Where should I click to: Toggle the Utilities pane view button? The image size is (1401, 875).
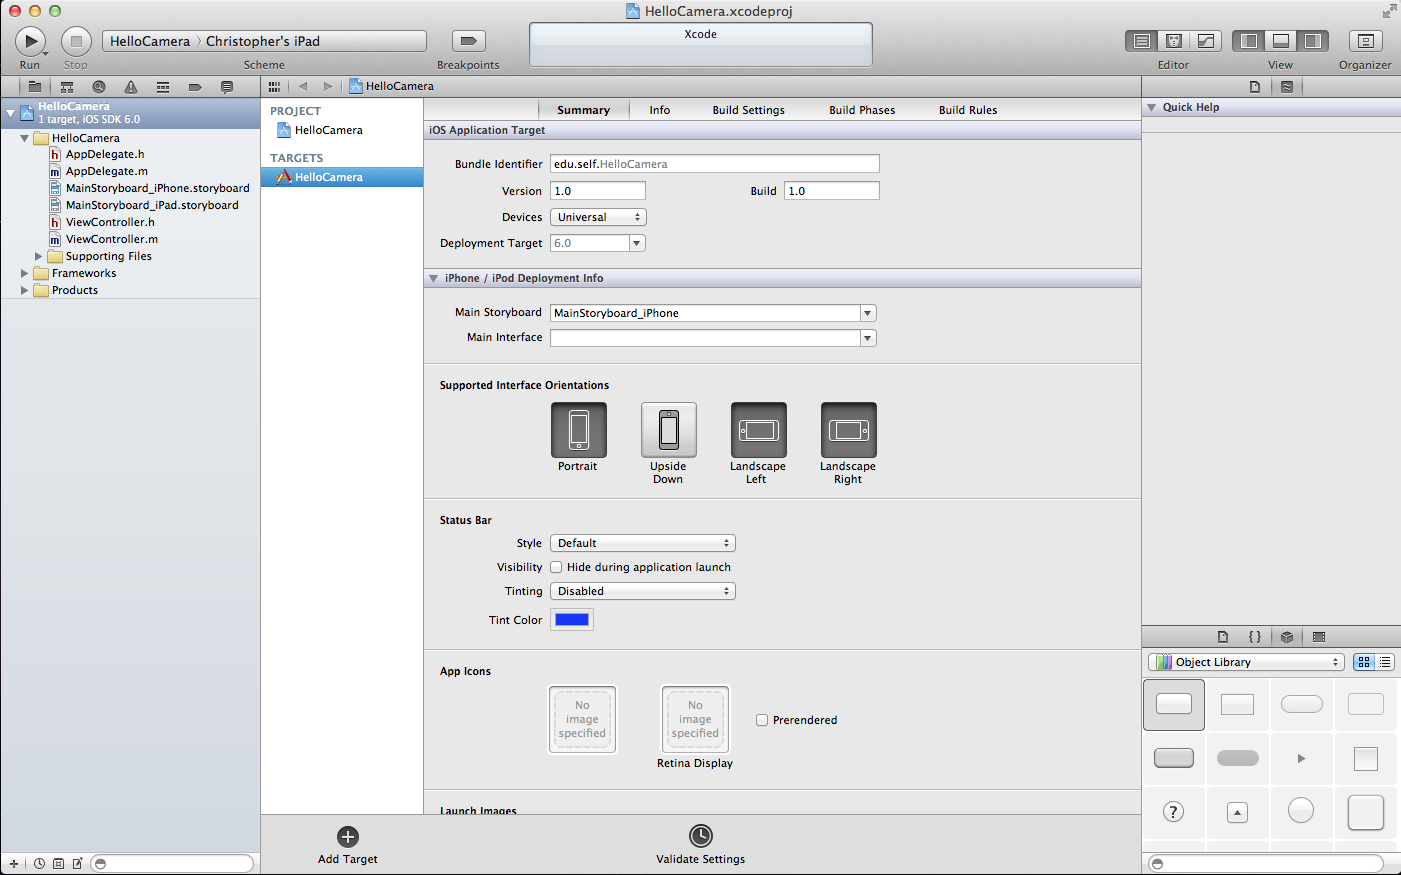pos(1313,41)
